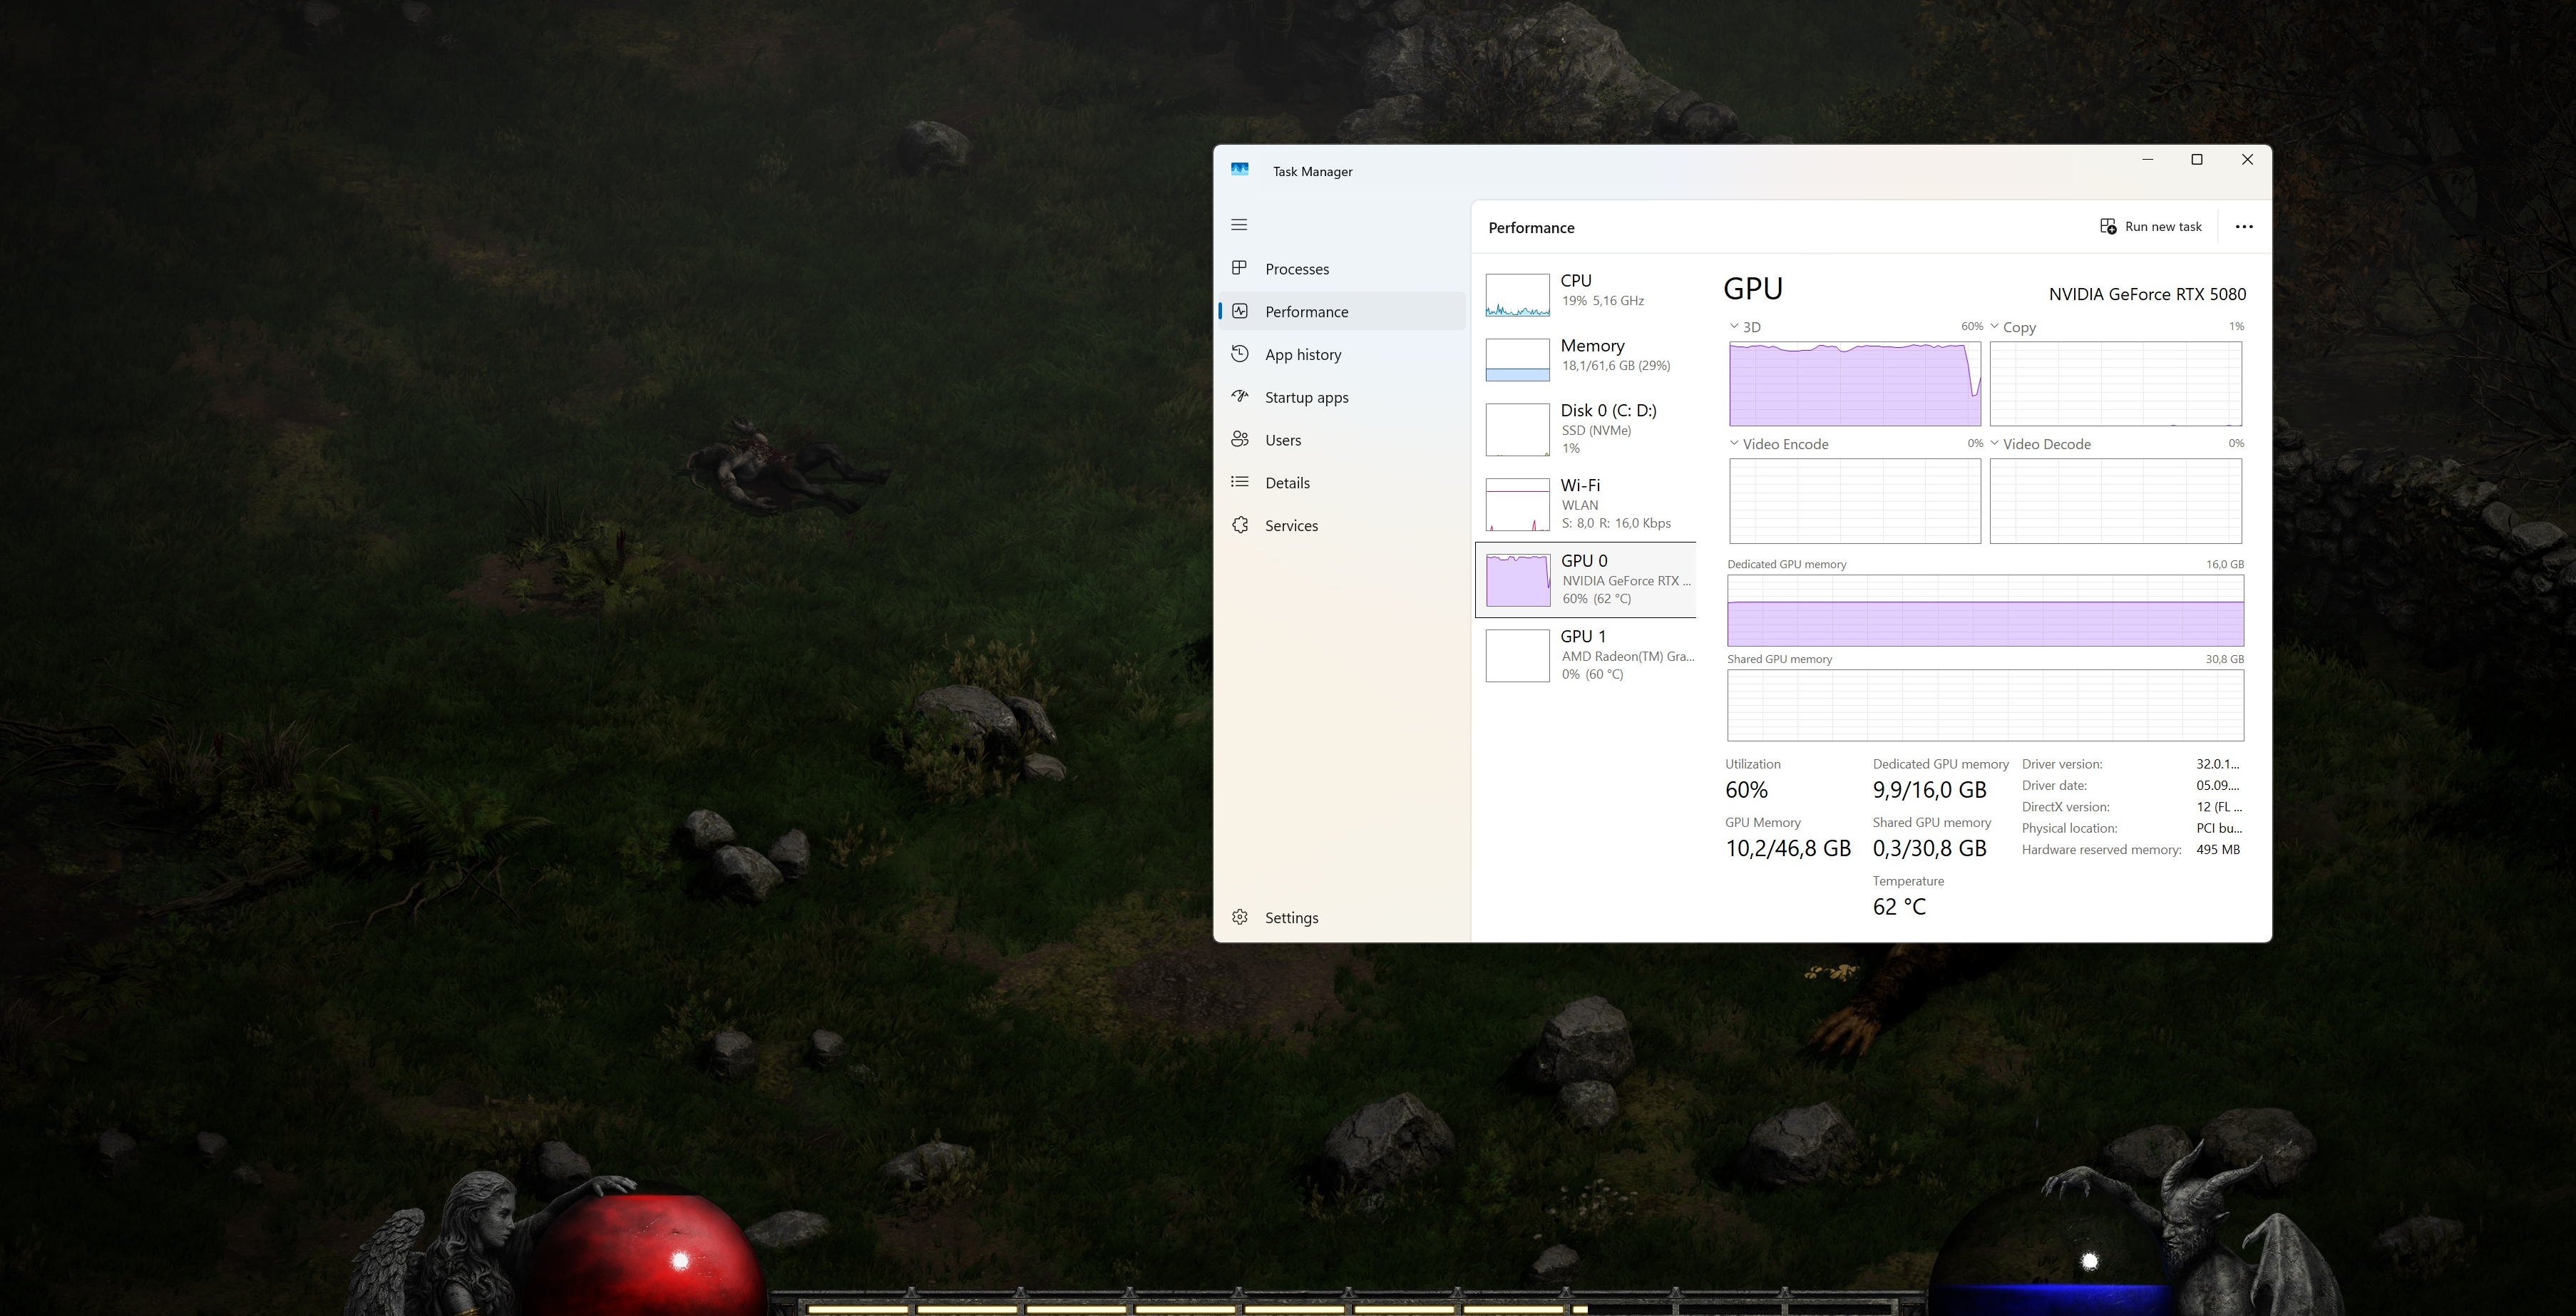Open the Processes page icon
This screenshot has width=2576, height=1316.
pos(1239,268)
